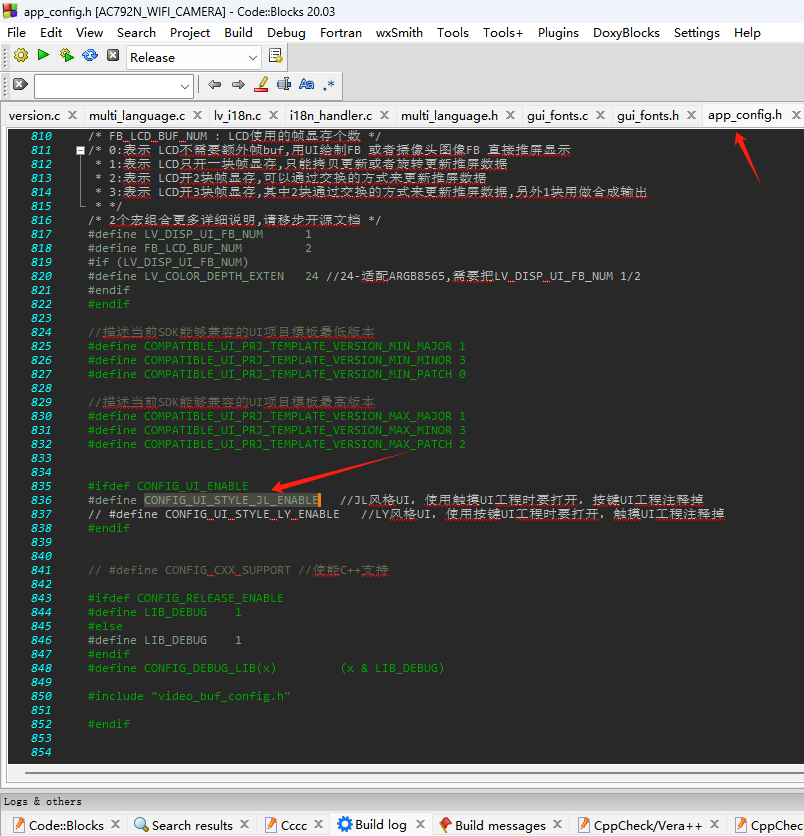The width and height of the screenshot is (804, 836).
Task: Open the Build messages log tab
Action: coord(500,825)
